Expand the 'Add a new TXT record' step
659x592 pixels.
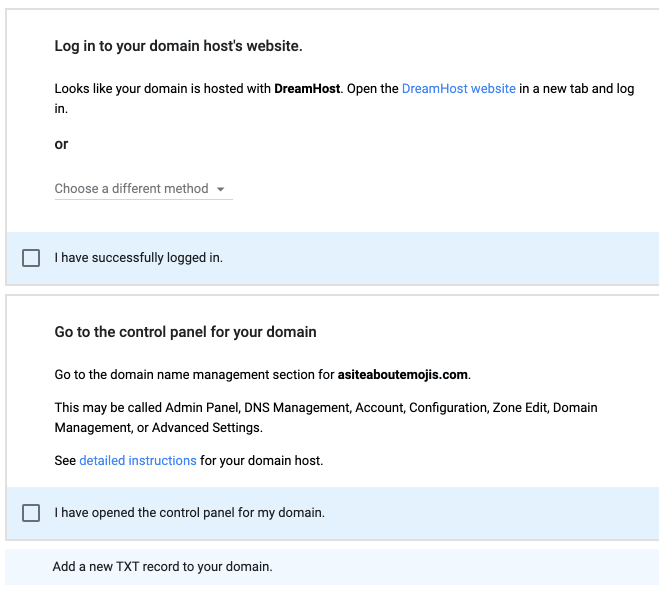[x=162, y=567]
